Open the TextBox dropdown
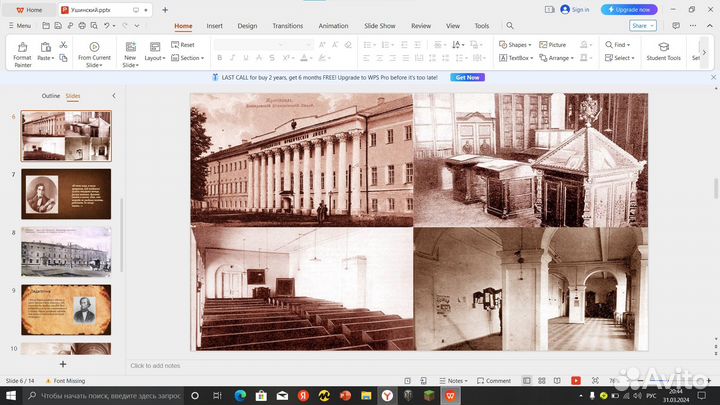This screenshot has width=720, height=405. coord(516,58)
